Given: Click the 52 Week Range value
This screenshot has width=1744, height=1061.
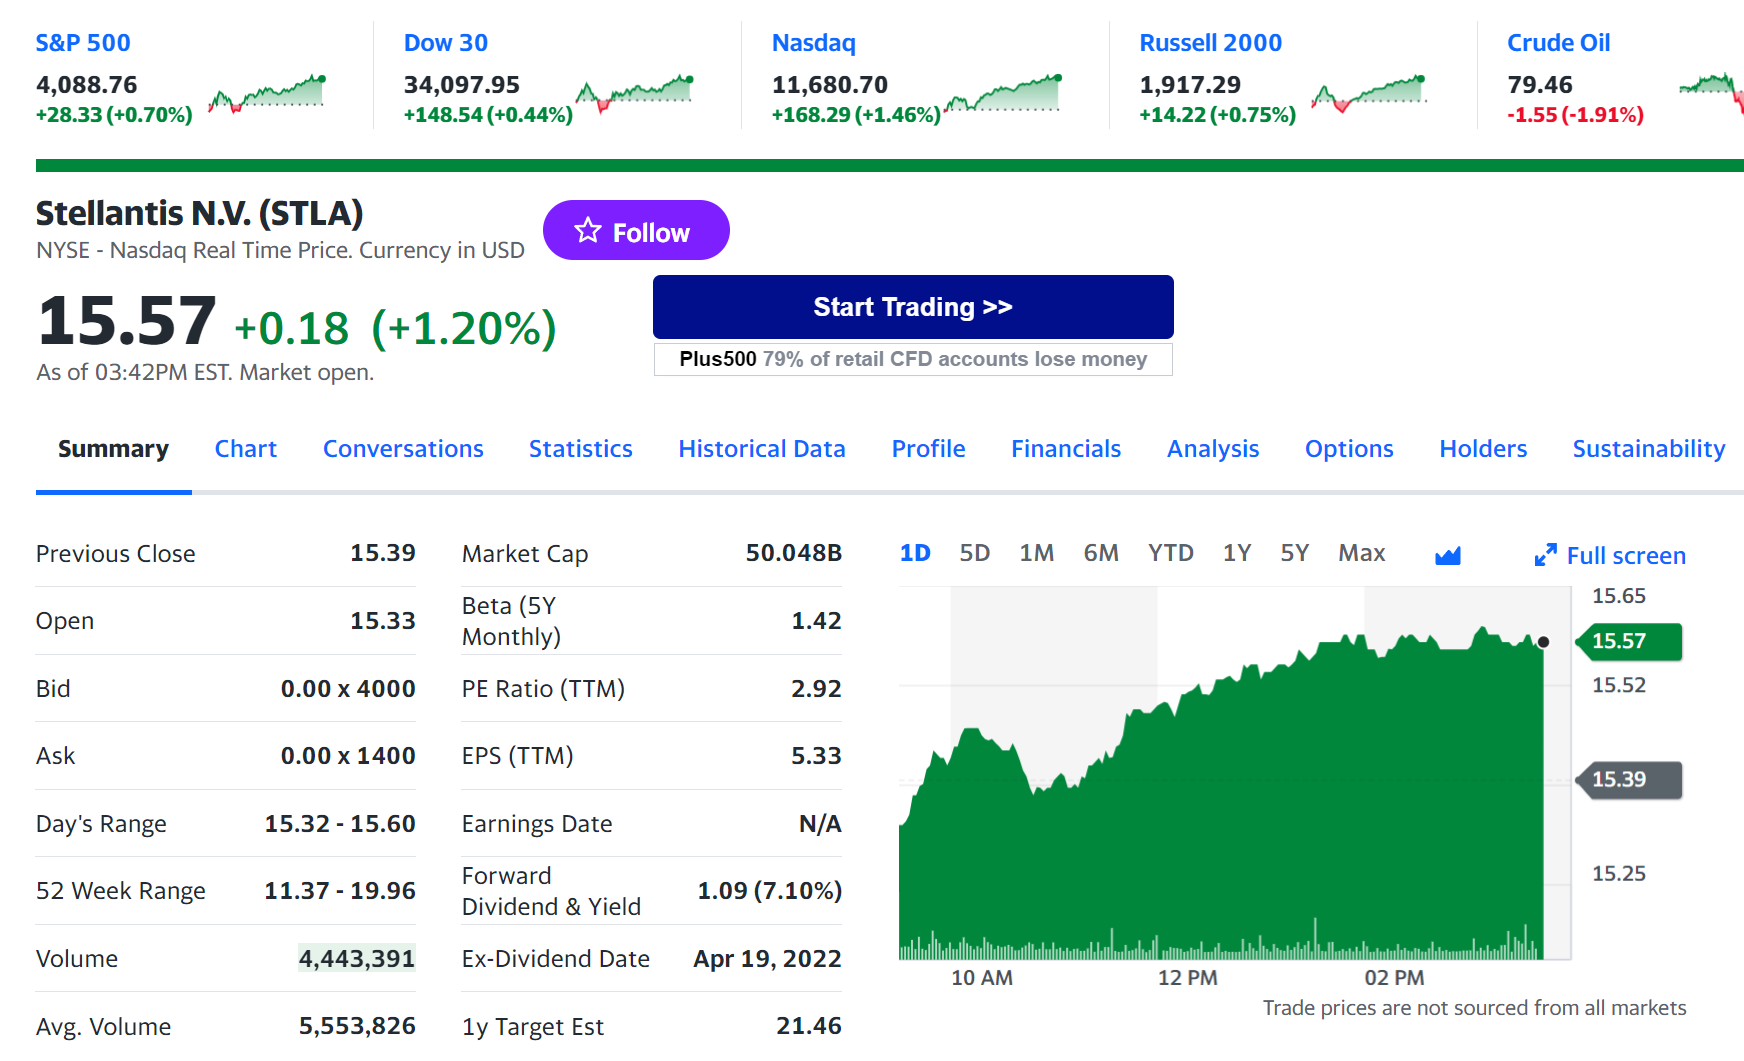Looking at the screenshot, I should [339, 891].
